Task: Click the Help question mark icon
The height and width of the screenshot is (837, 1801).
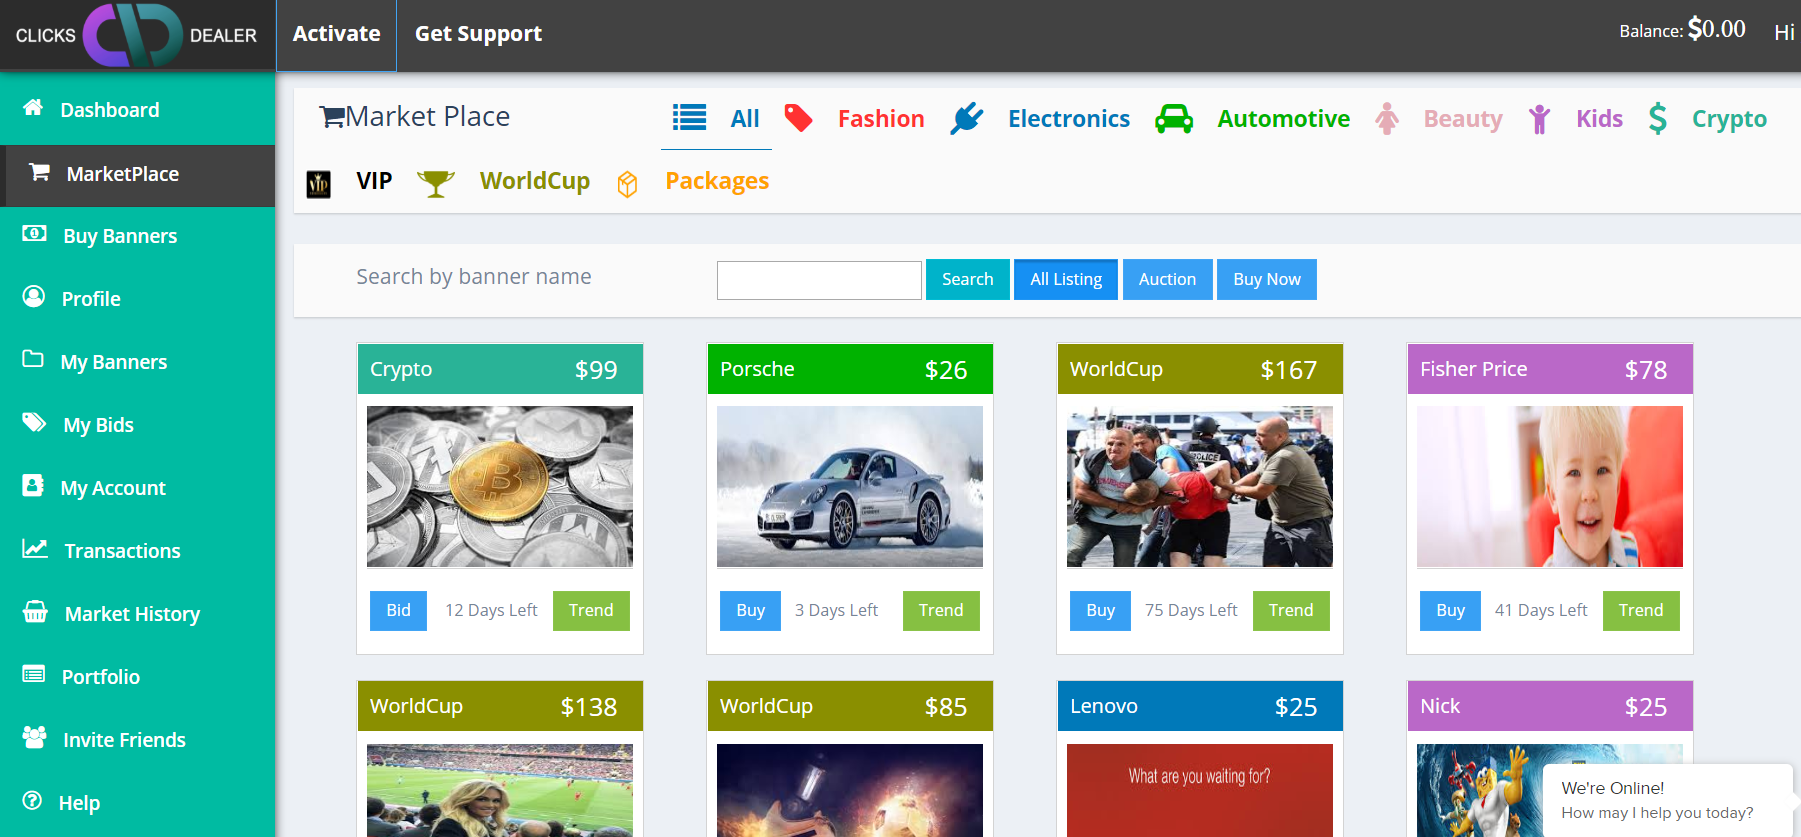Action: pos(32,800)
